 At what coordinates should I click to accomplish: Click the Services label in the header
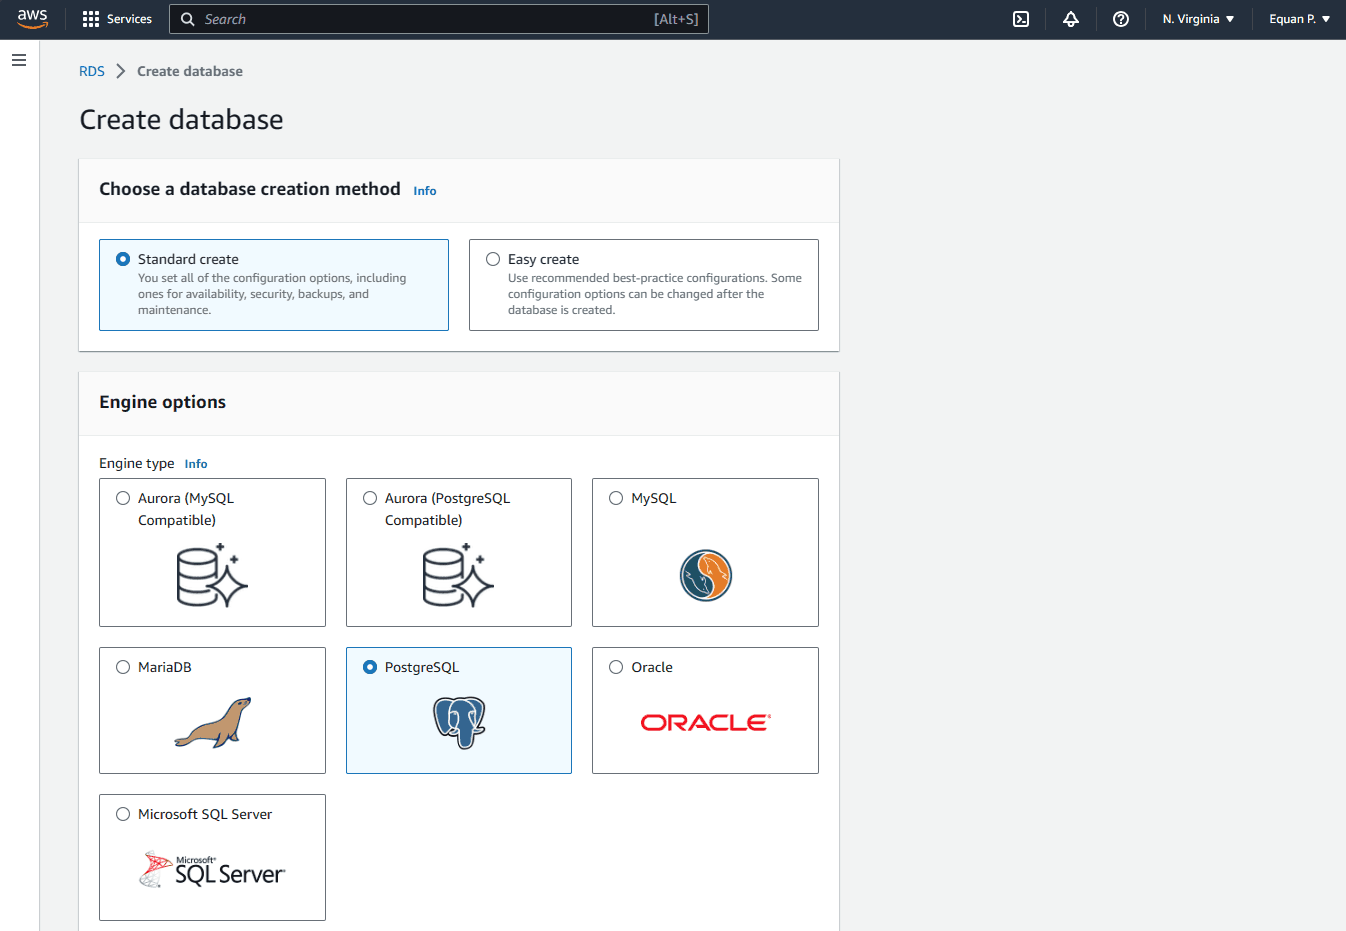tap(129, 19)
